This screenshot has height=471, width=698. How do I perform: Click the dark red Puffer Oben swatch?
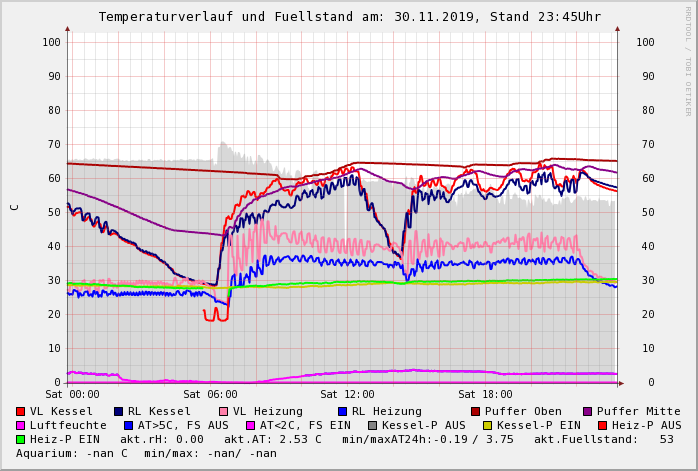point(476,411)
